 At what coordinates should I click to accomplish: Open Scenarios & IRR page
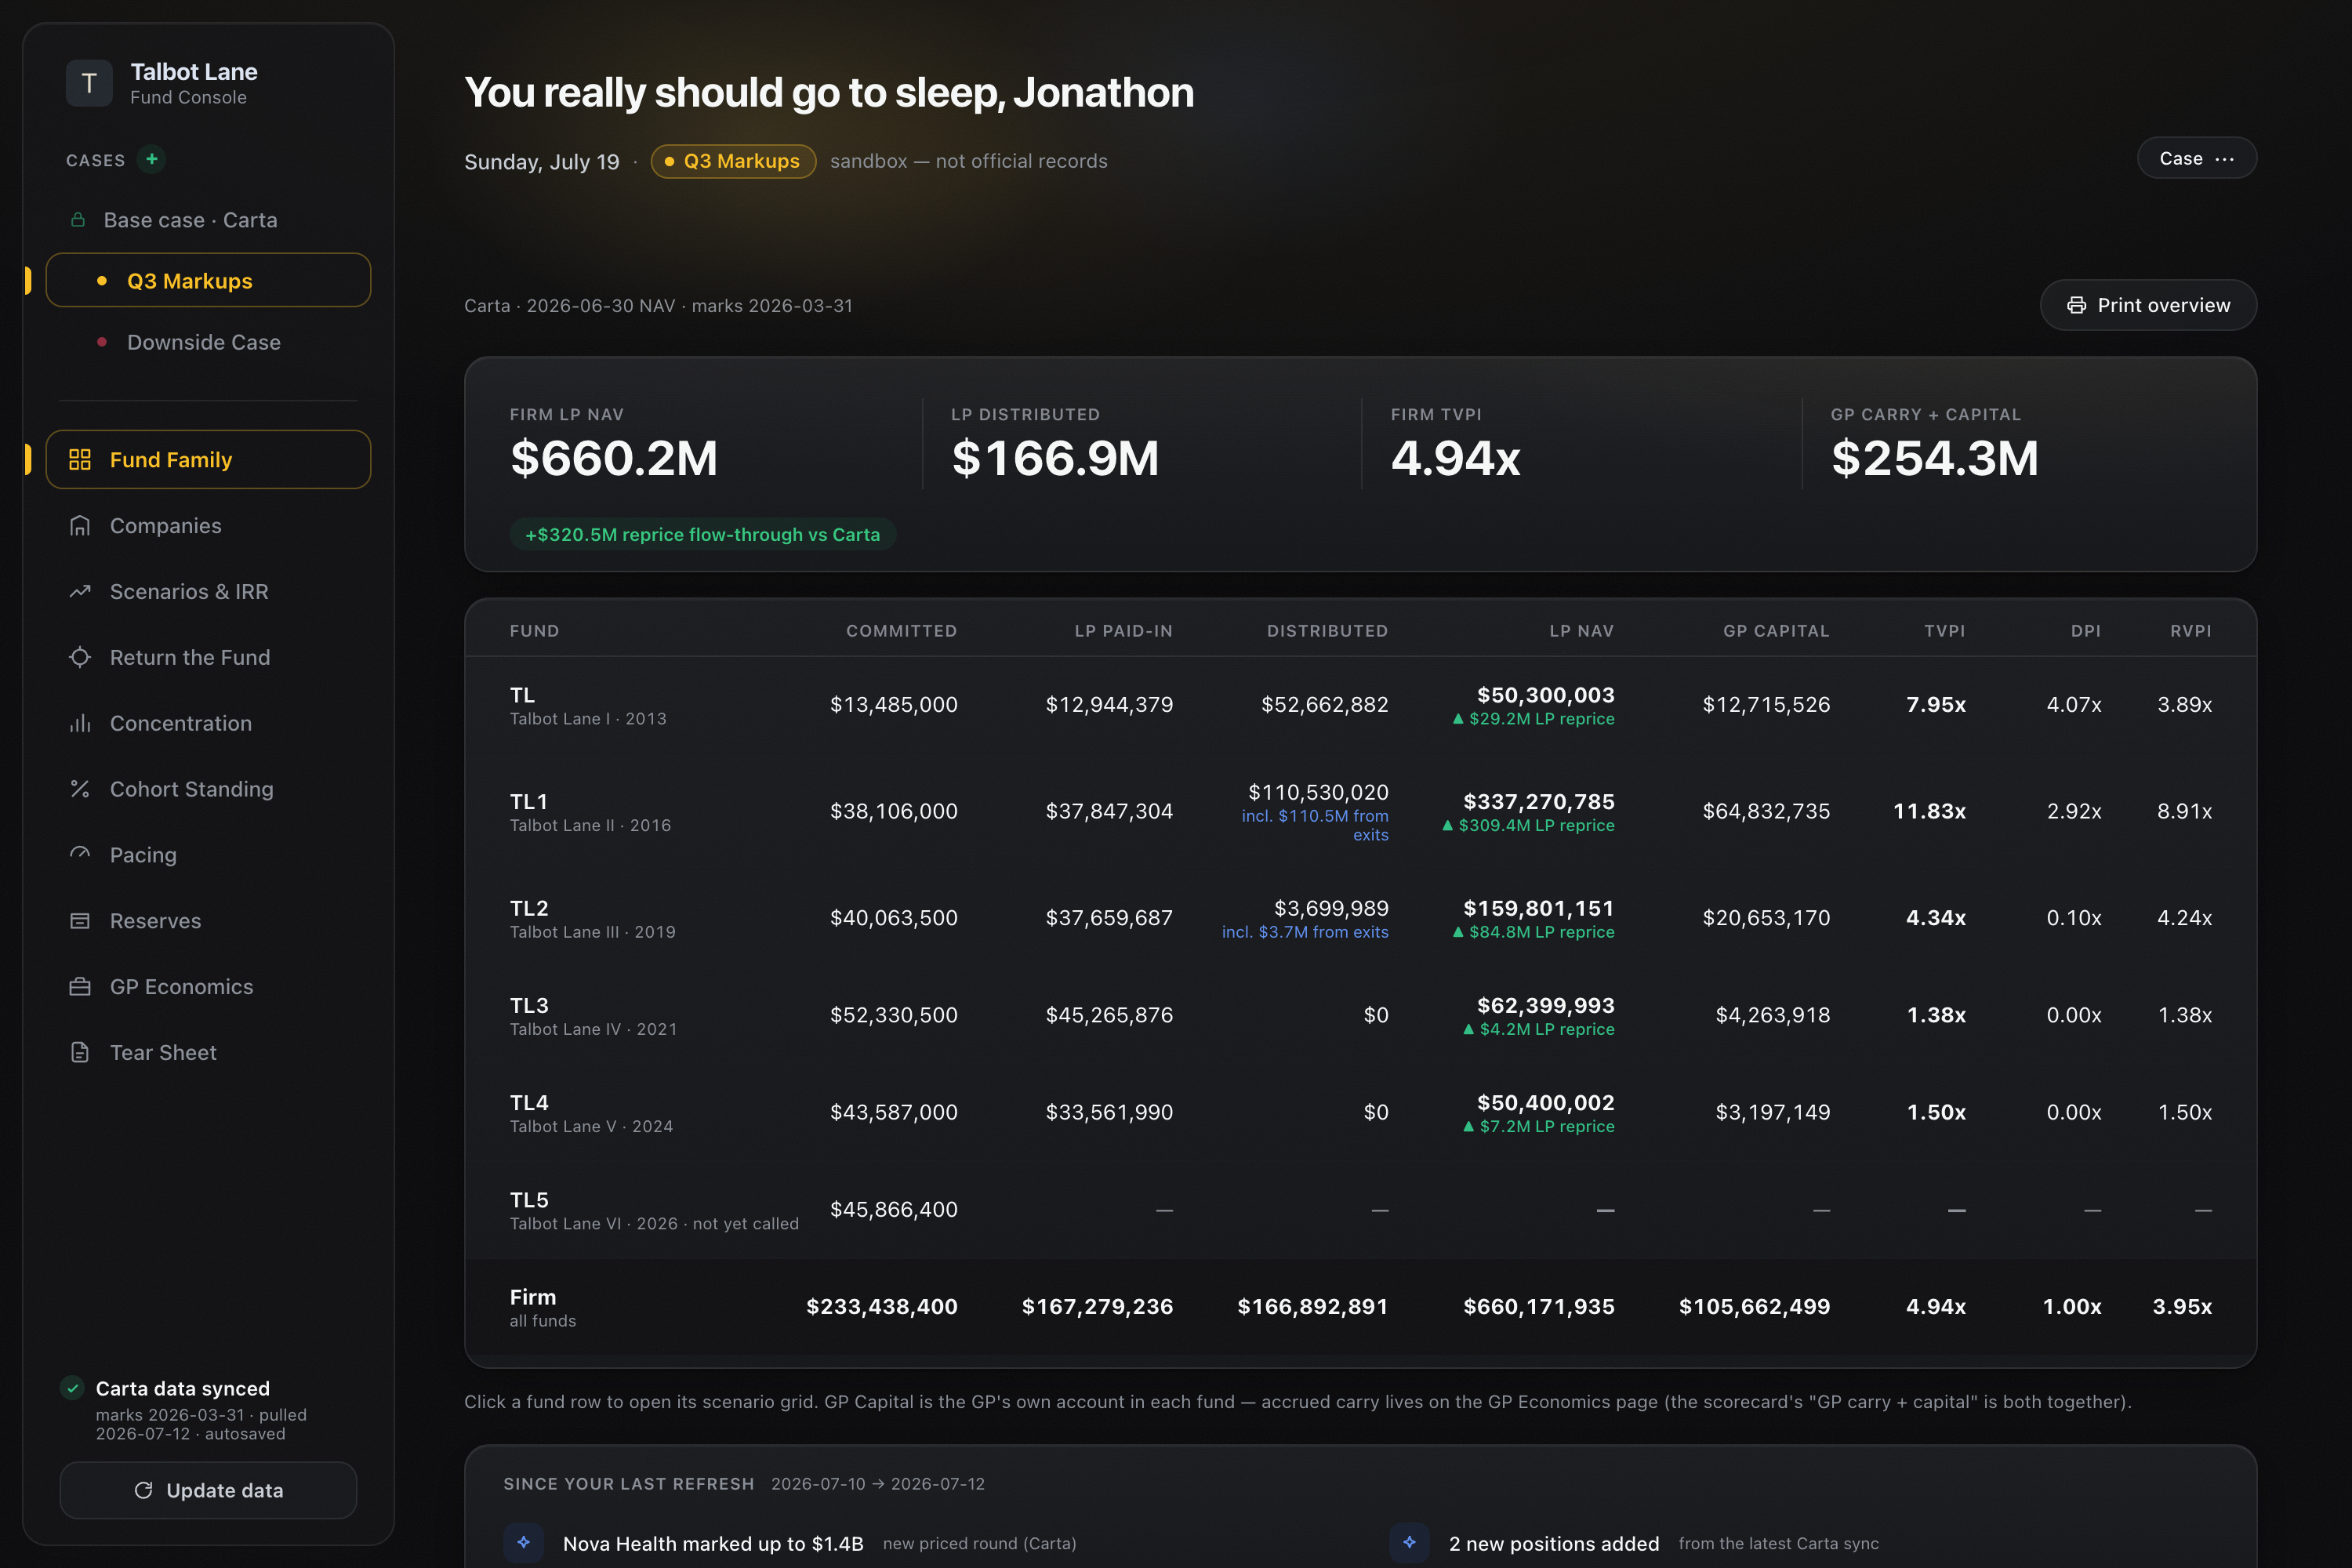click(208, 592)
